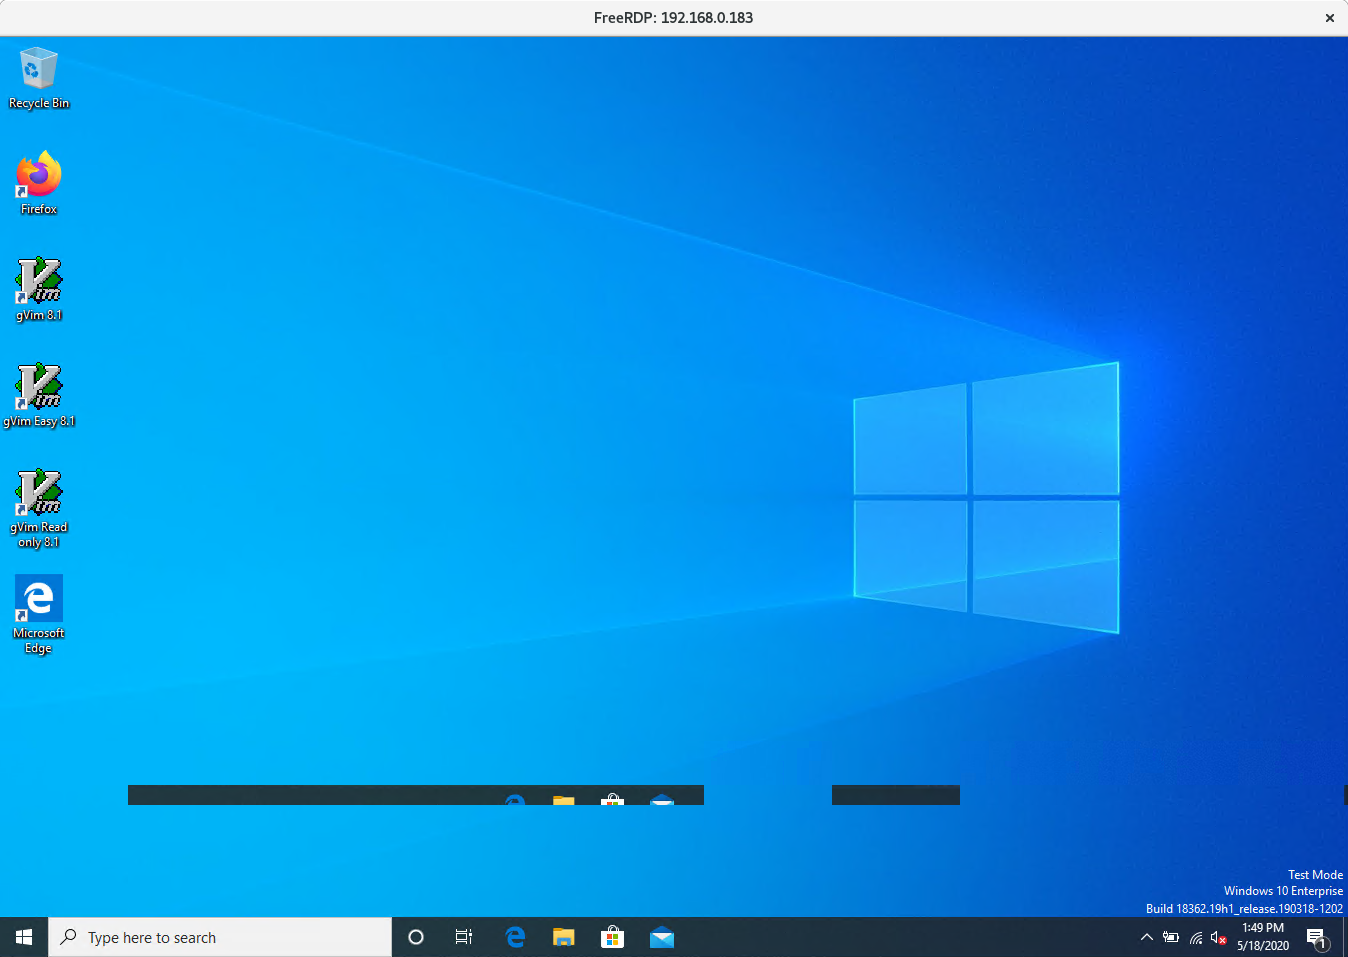Screen dimensions: 1348x957
Task: Unmute the system speaker
Action: click(1219, 937)
